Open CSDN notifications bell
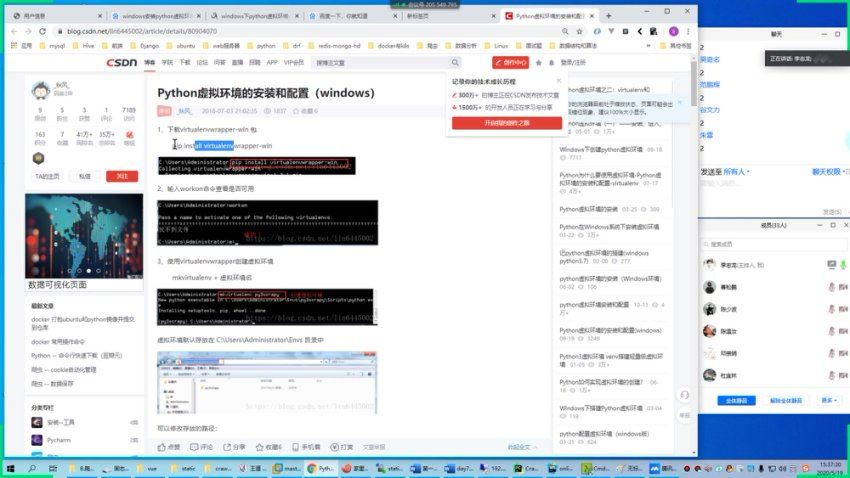 pyautogui.click(x=551, y=63)
